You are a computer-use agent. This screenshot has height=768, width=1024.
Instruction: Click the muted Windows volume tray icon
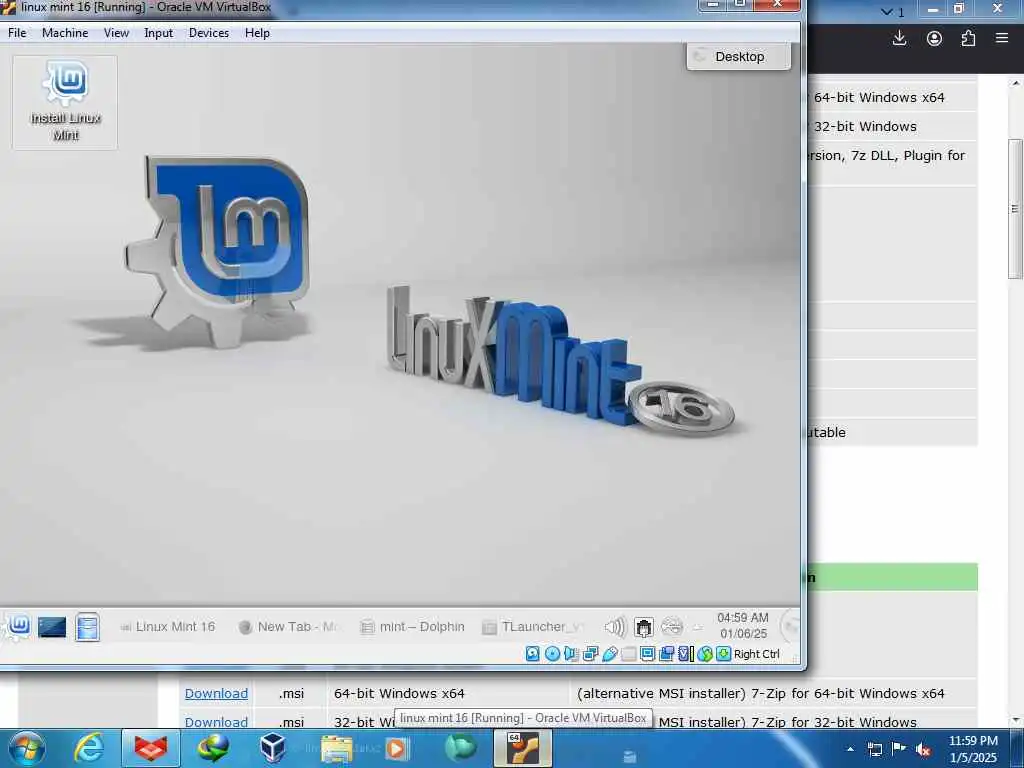[x=923, y=750]
